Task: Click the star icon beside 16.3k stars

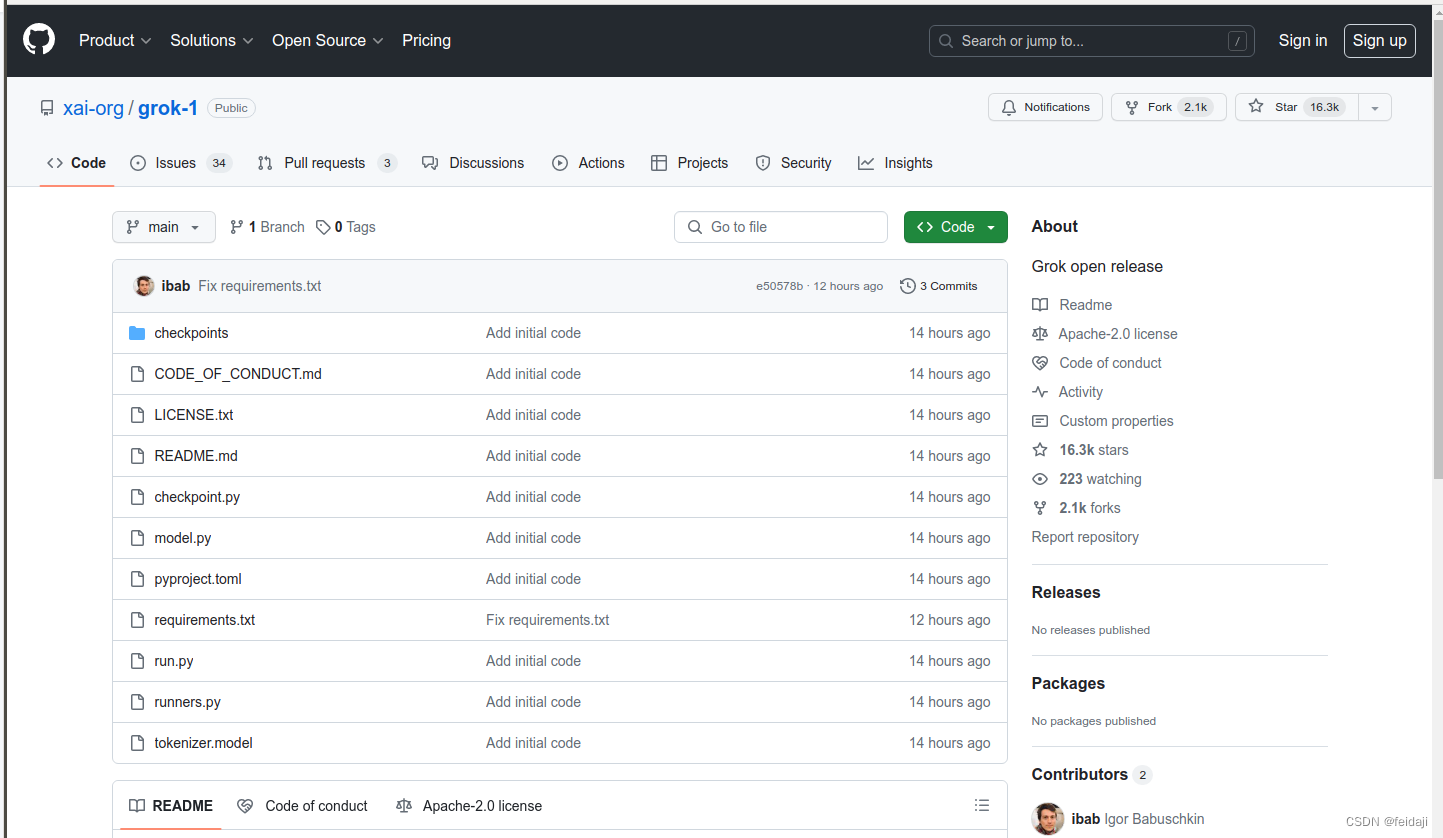Action: [x=1040, y=450]
